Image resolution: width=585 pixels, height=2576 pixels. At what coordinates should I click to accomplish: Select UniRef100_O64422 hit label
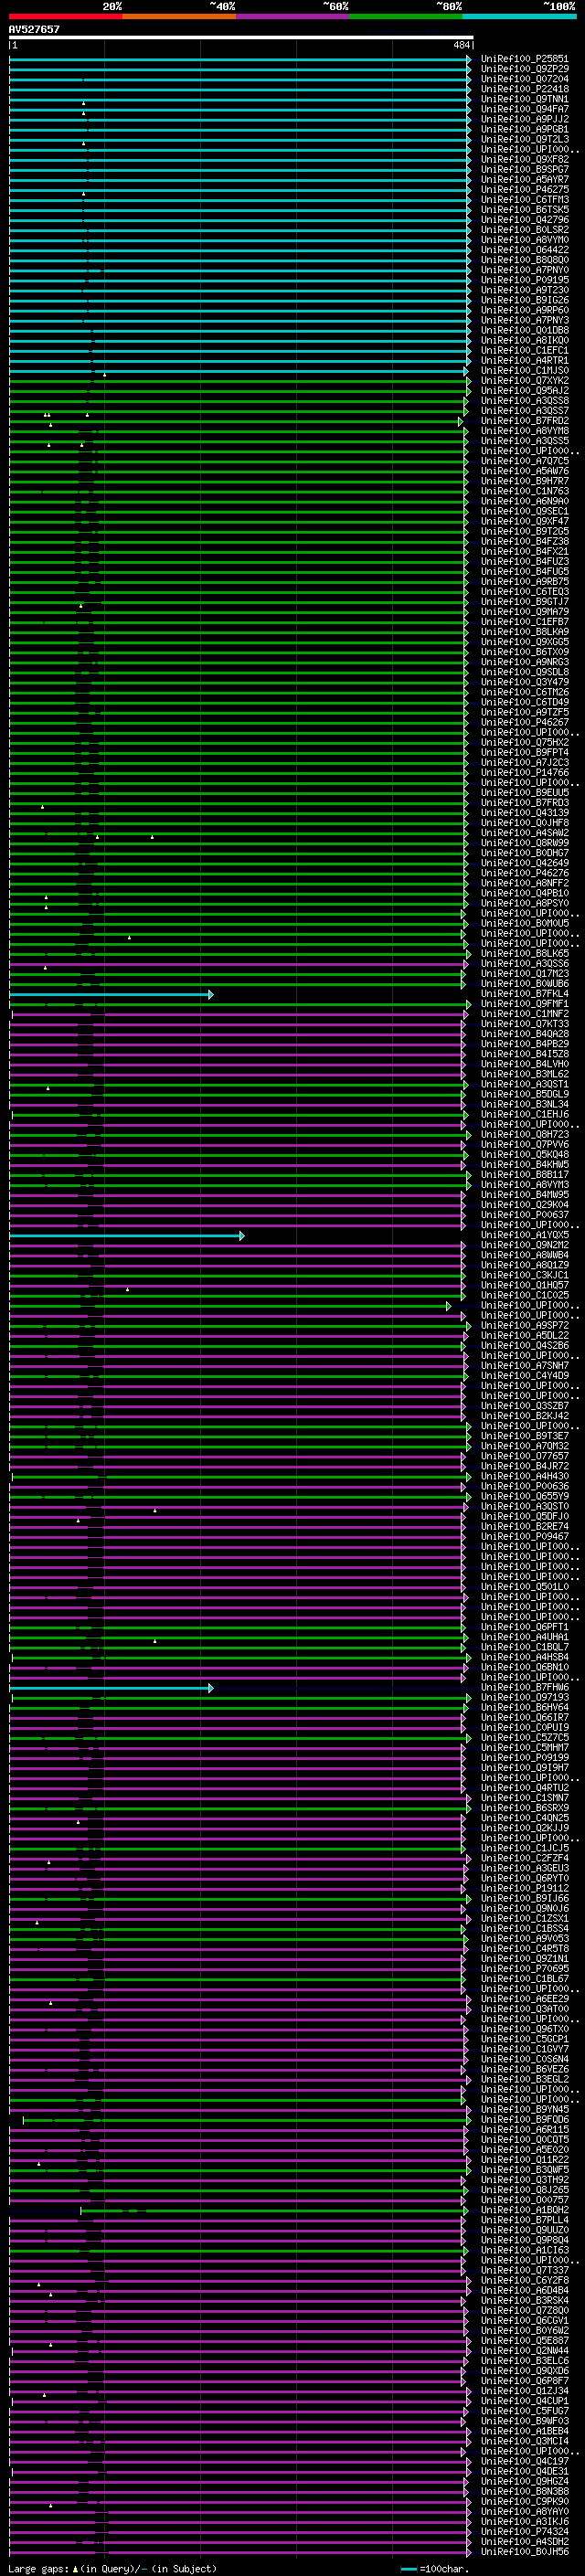tap(525, 250)
